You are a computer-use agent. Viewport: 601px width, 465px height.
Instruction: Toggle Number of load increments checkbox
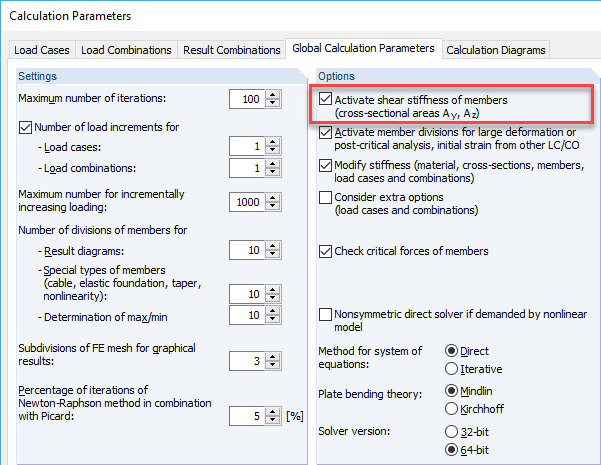[x=26, y=127]
